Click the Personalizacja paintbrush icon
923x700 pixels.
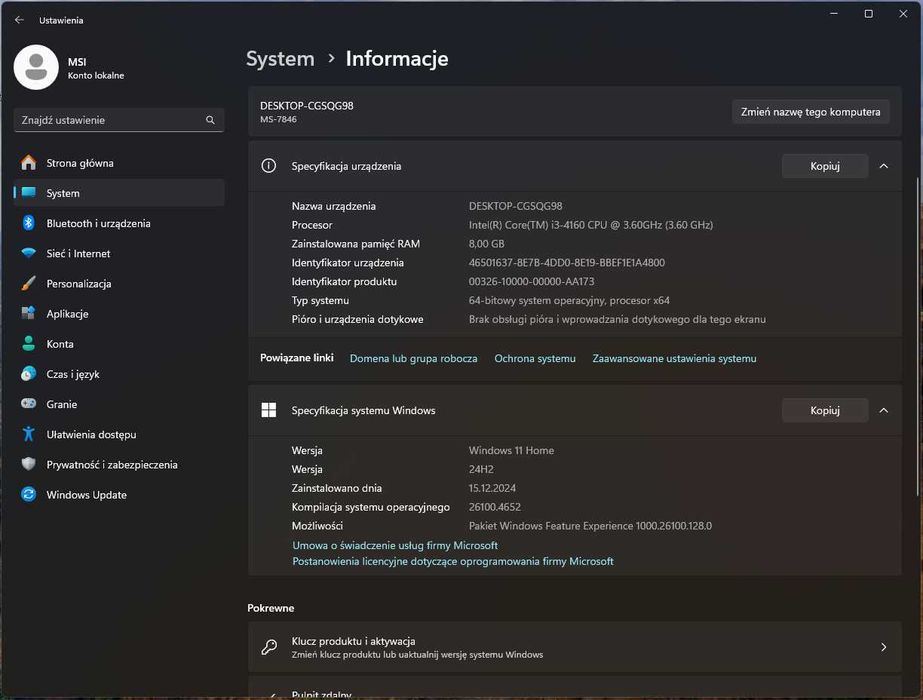[x=28, y=283]
